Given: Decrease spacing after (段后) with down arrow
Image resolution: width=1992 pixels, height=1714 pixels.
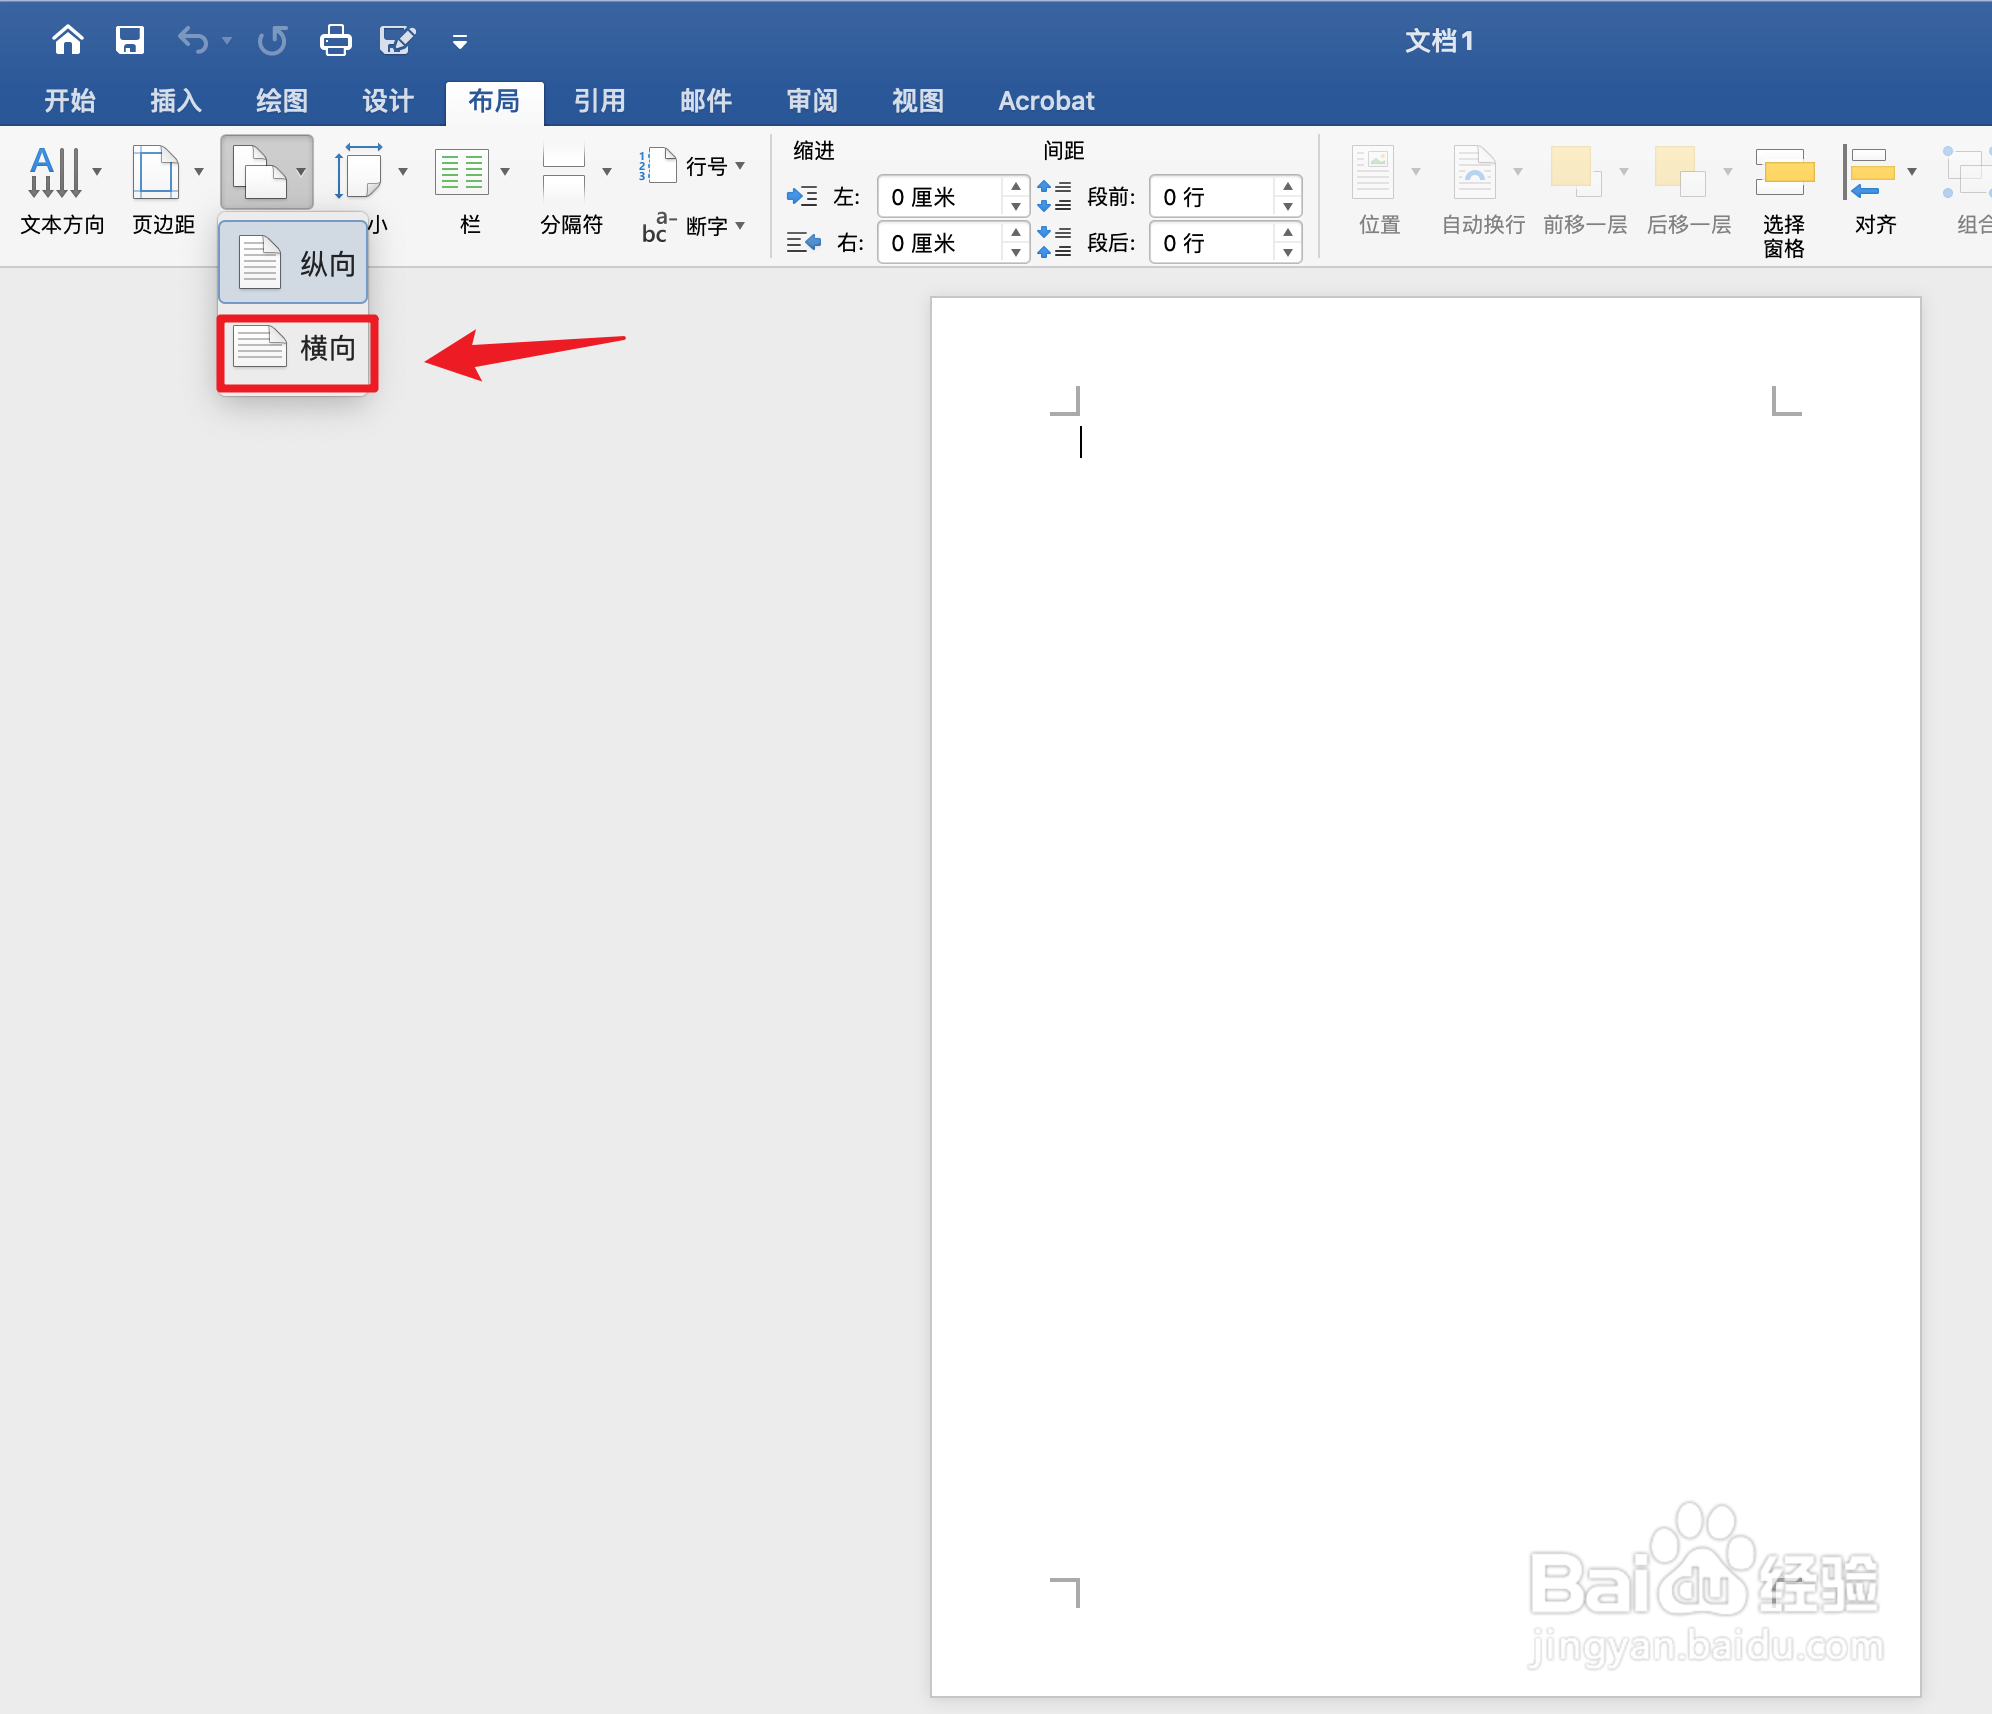Looking at the screenshot, I should 1288,253.
